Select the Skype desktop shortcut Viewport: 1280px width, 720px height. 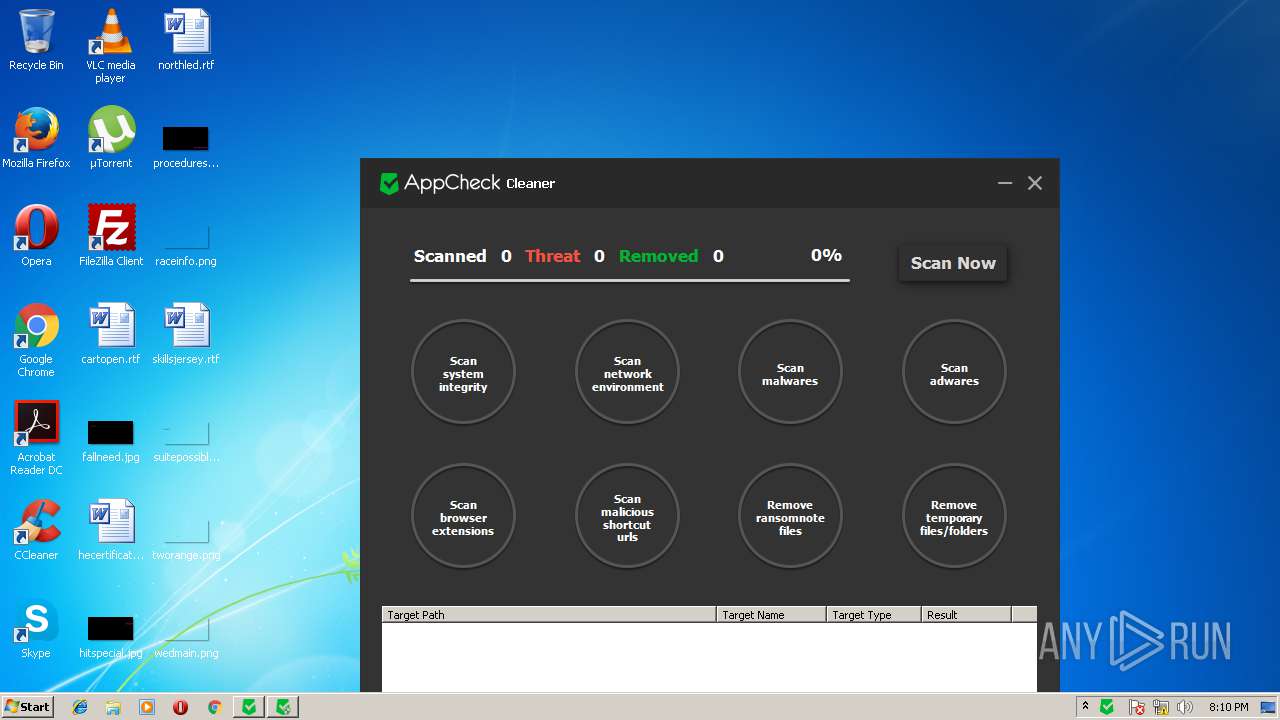36,628
